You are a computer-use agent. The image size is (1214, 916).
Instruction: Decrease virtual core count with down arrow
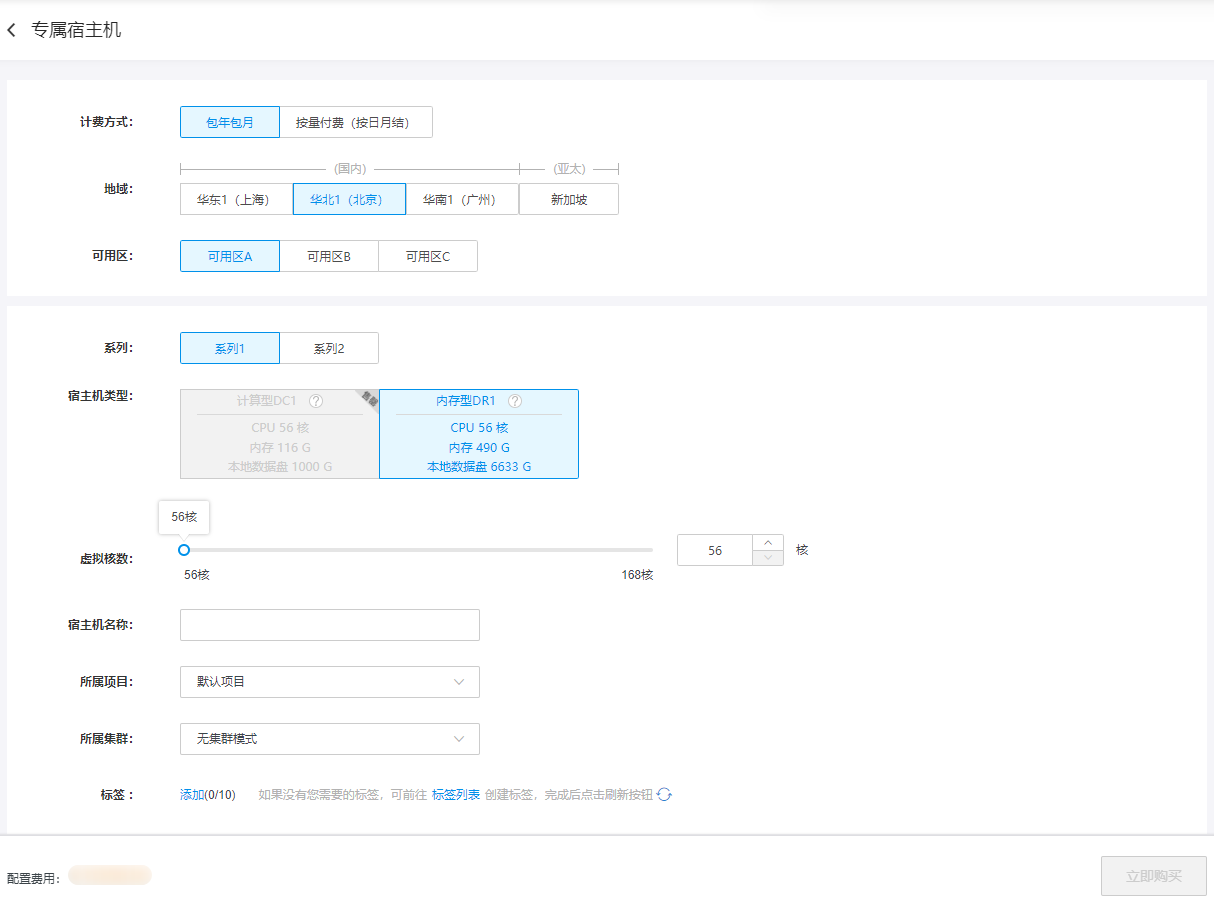tap(767, 557)
